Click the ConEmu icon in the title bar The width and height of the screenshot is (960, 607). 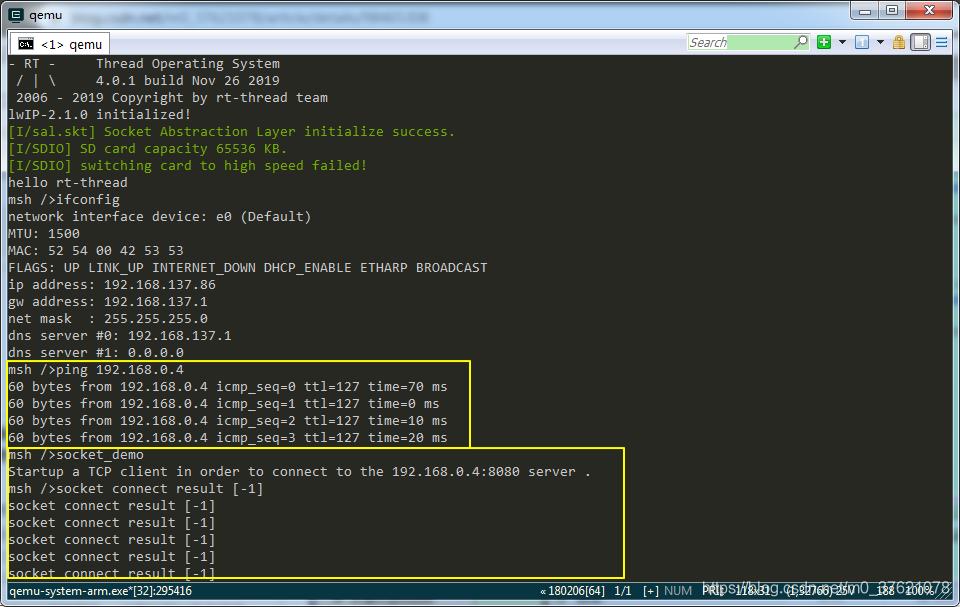(x=15, y=14)
